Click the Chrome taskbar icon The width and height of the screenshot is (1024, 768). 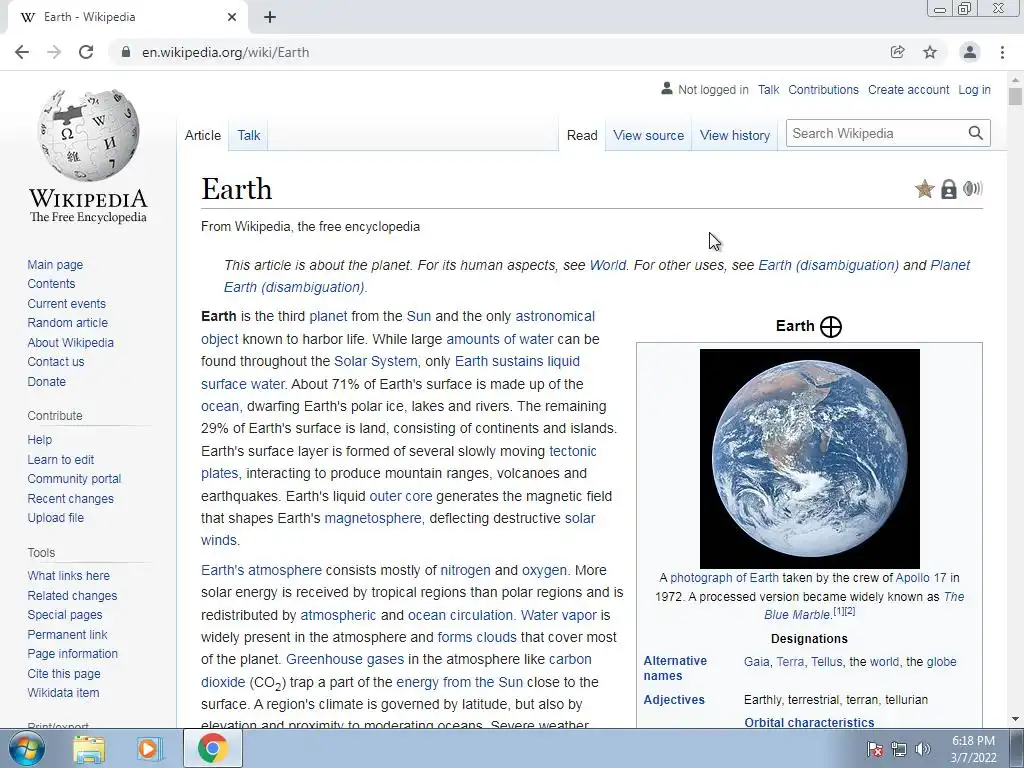point(213,748)
